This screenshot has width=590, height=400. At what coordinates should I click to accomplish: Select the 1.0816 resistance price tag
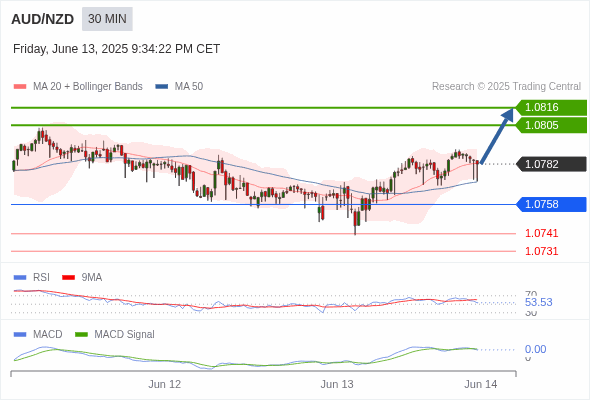click(x=551, y=107)
